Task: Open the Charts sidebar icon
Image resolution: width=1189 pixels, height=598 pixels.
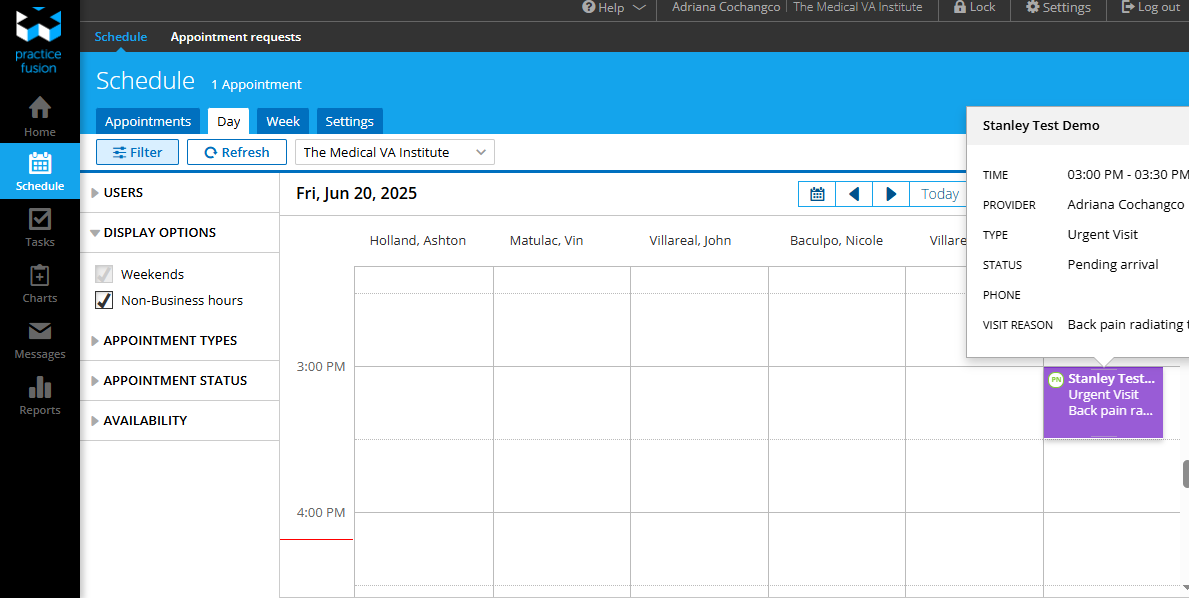Action: (39, 283)
